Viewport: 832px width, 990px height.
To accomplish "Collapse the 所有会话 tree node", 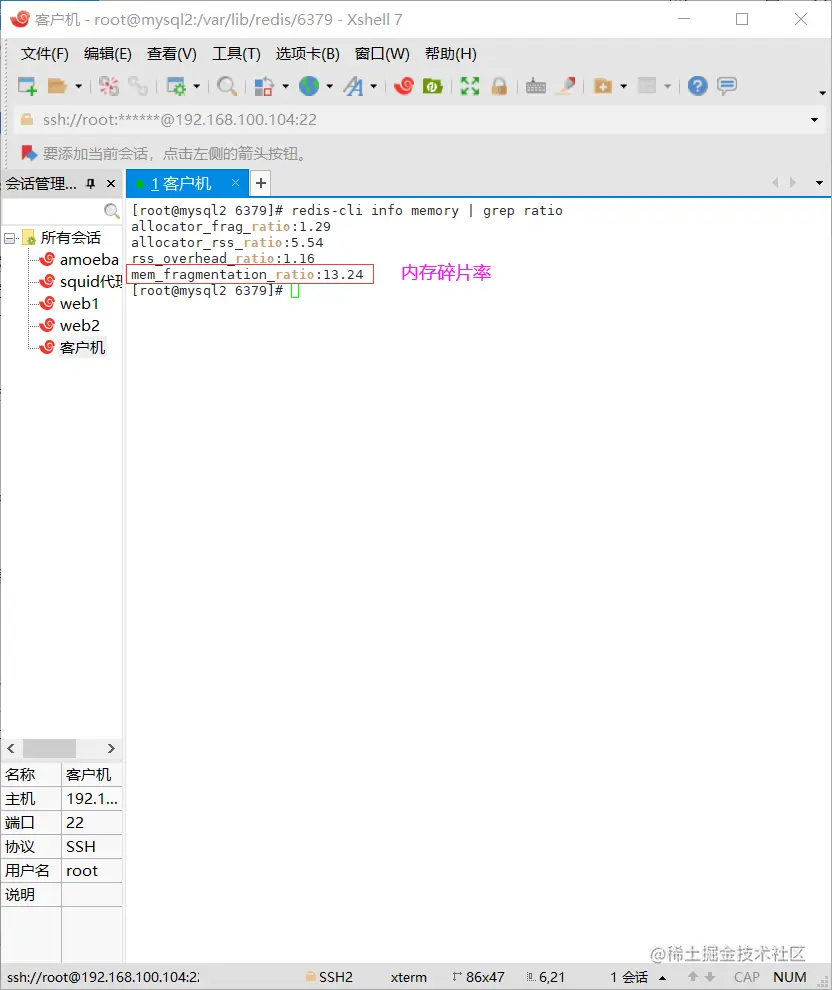I will coord(9,238).
